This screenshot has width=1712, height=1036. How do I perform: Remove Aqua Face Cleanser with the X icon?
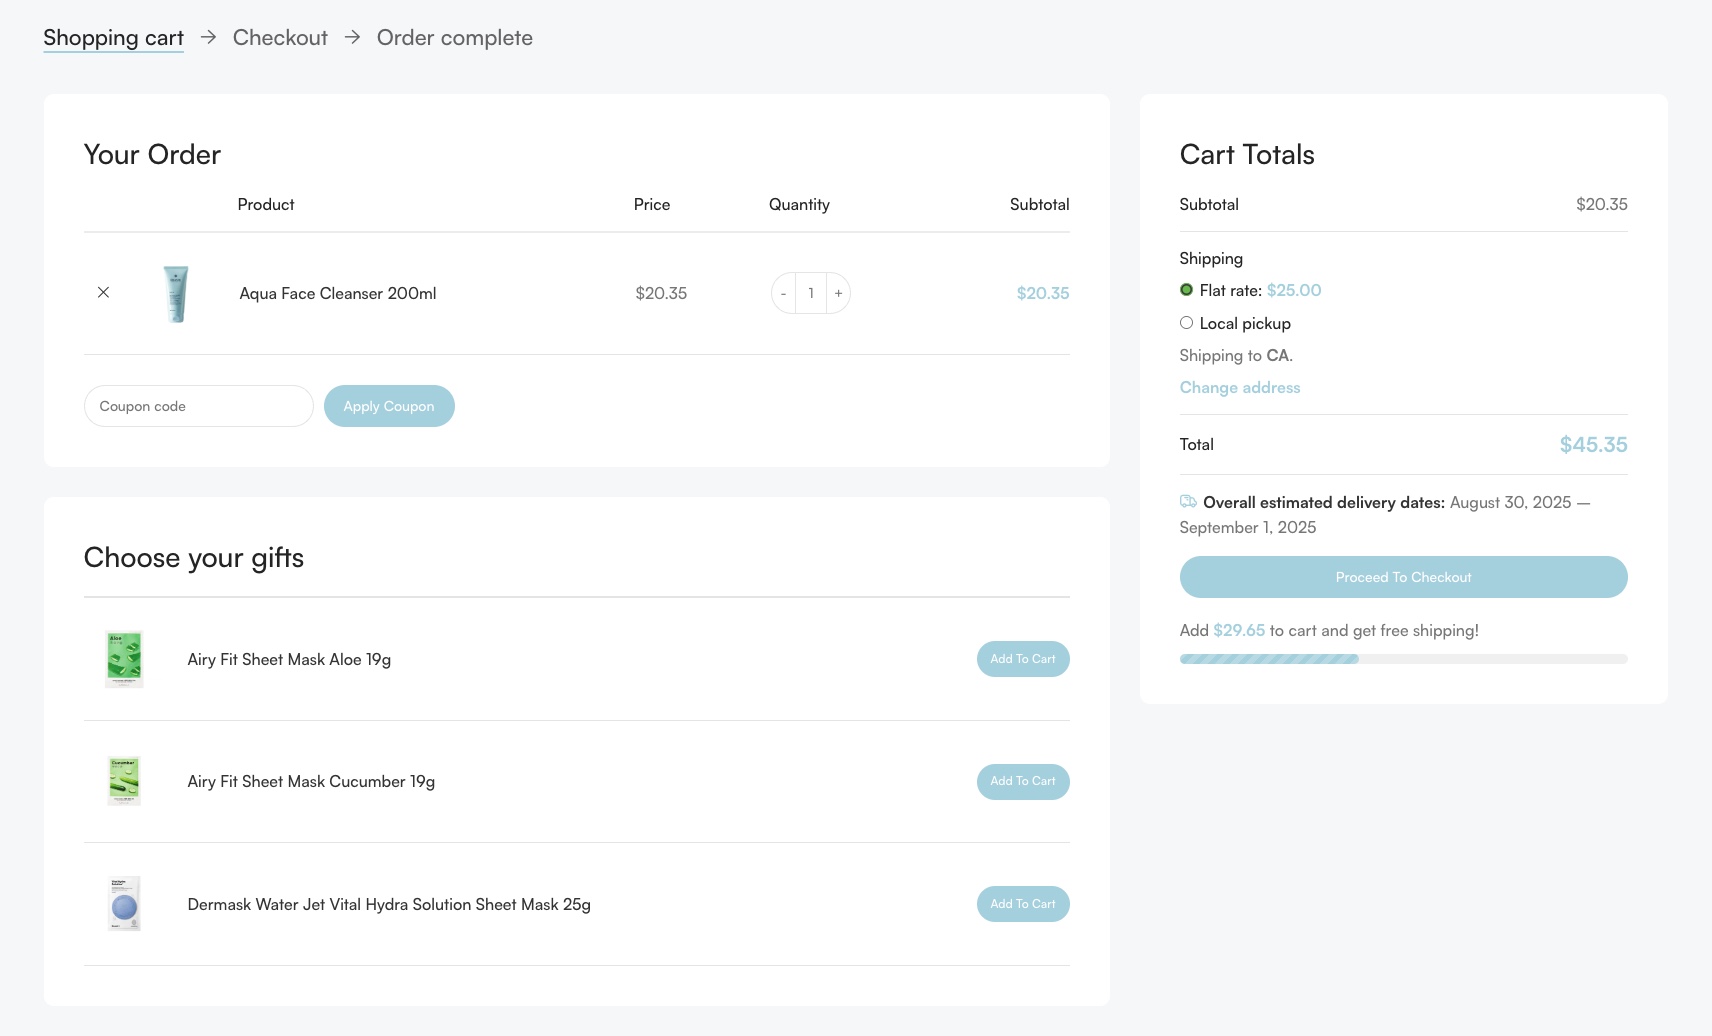[103, 293]
